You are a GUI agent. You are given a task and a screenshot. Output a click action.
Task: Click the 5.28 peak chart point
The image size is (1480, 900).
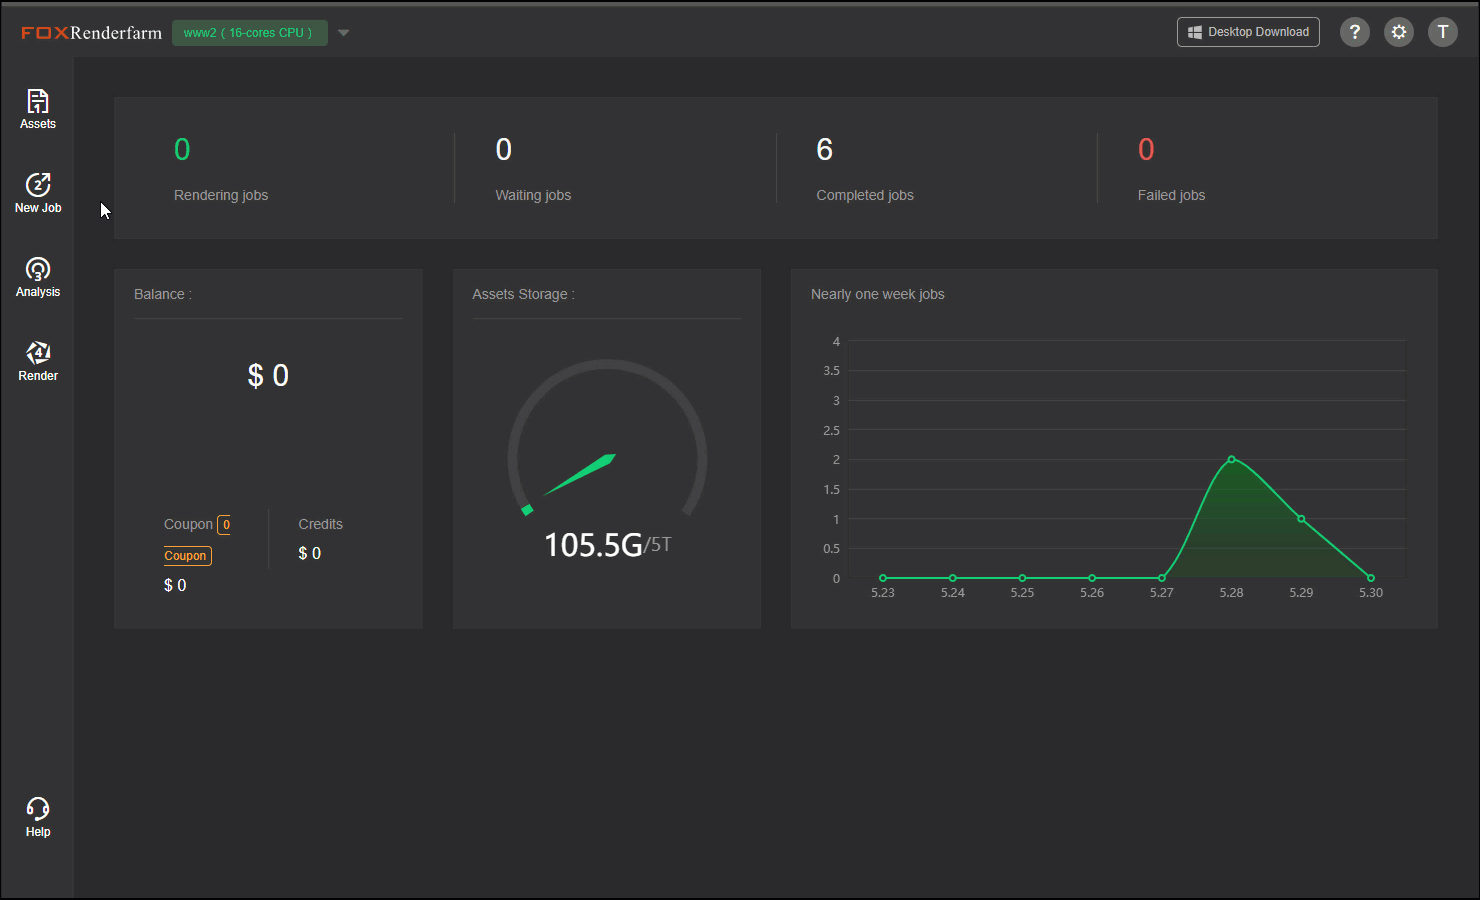pyautogui.click(x=1231, y=459)
